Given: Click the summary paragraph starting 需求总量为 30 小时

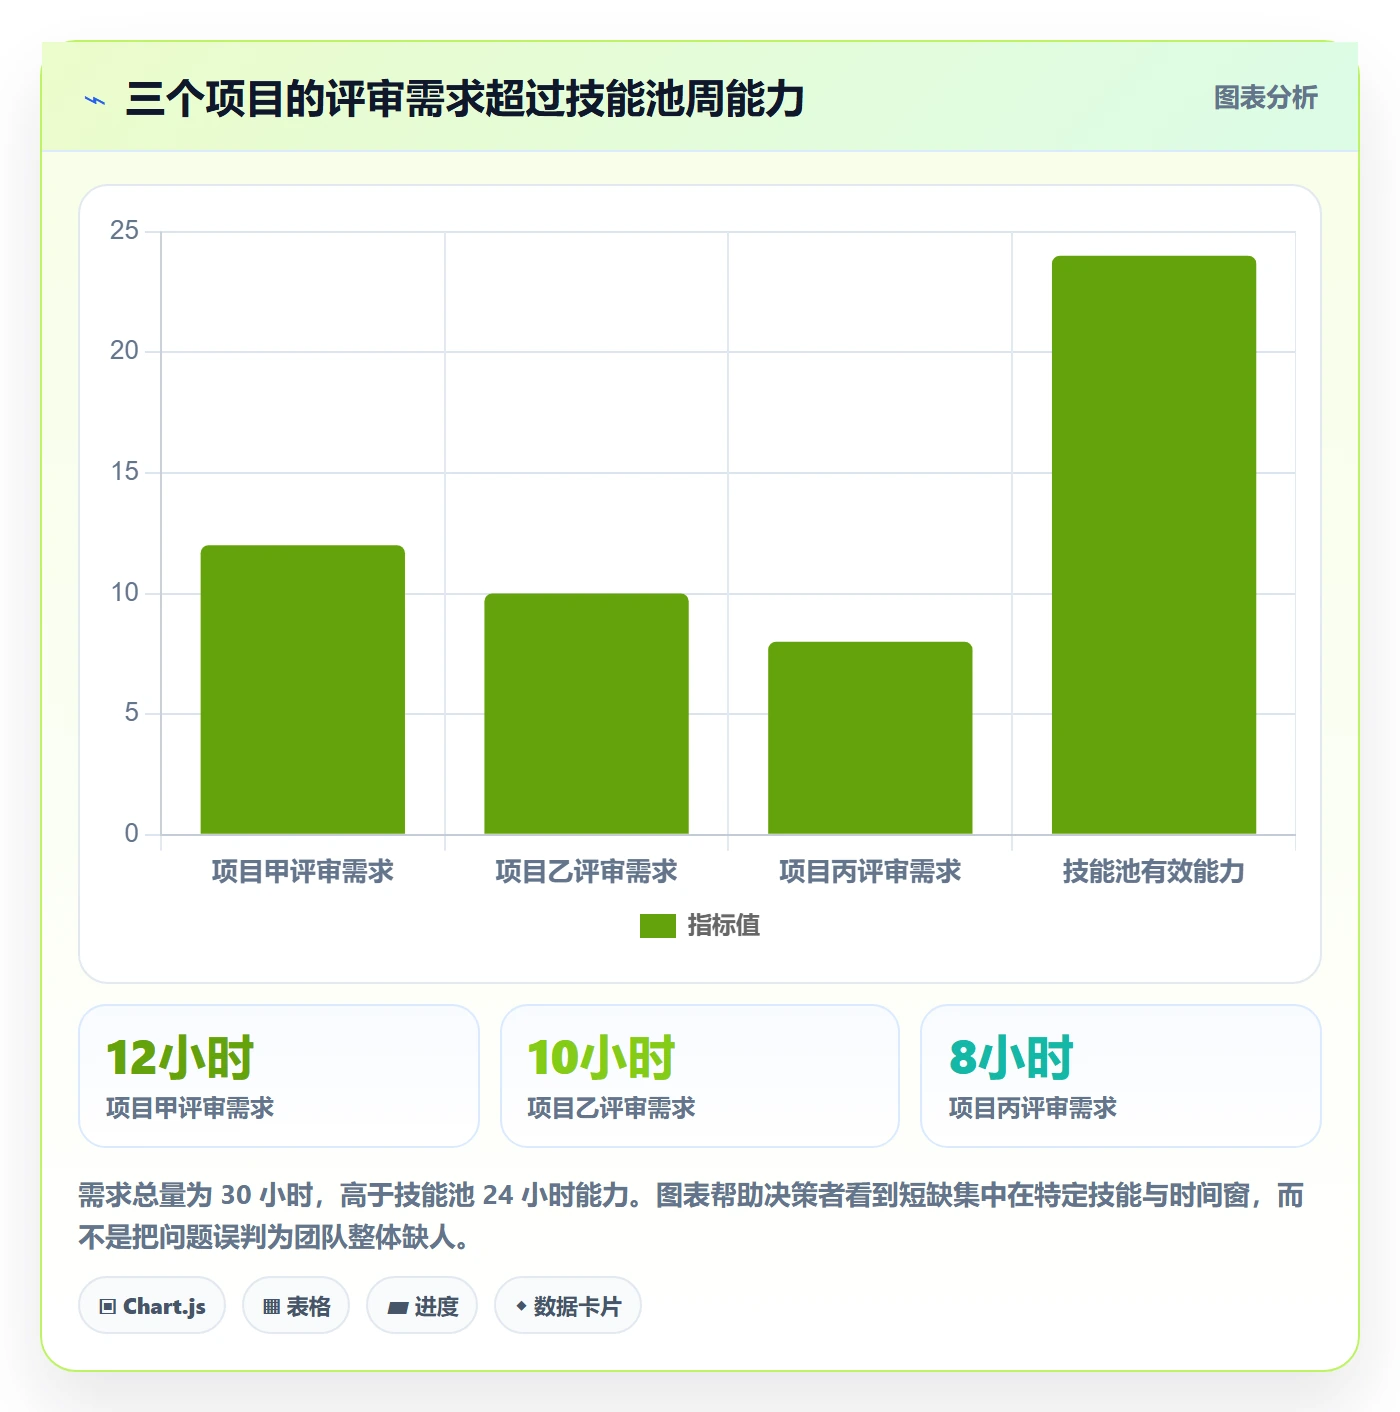Looking at the screenshot, I should [692, 1216].
